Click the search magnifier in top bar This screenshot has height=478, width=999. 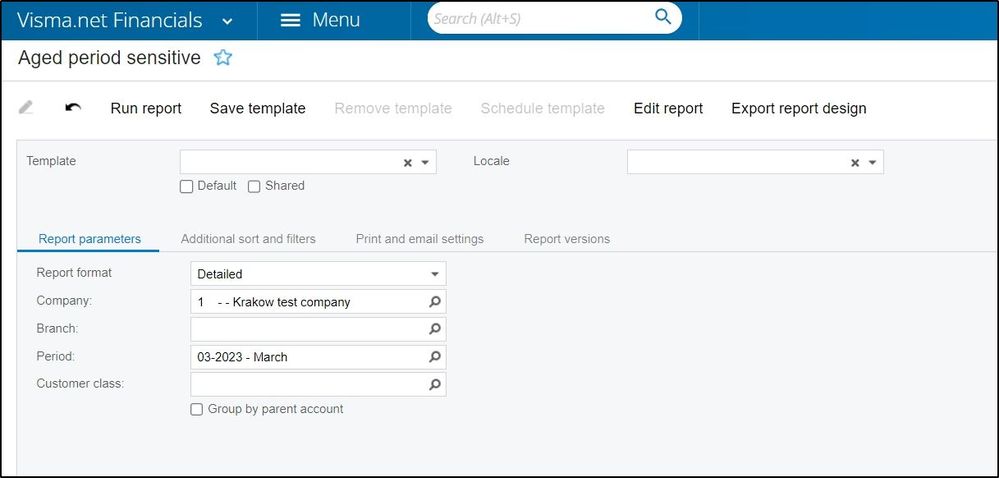coord(663,17)
